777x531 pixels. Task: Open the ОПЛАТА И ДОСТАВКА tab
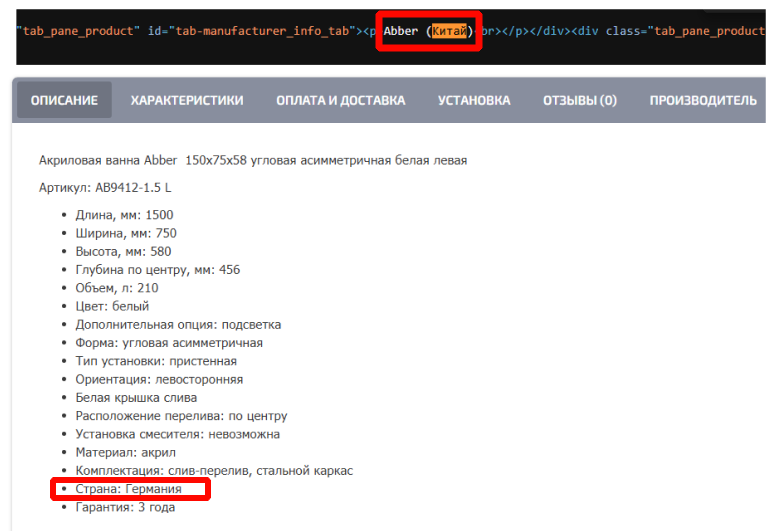click(341, 100)
